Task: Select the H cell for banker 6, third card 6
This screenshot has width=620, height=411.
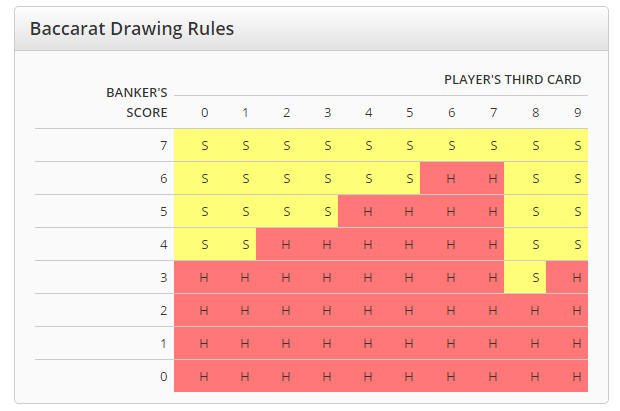Action: 451,179
